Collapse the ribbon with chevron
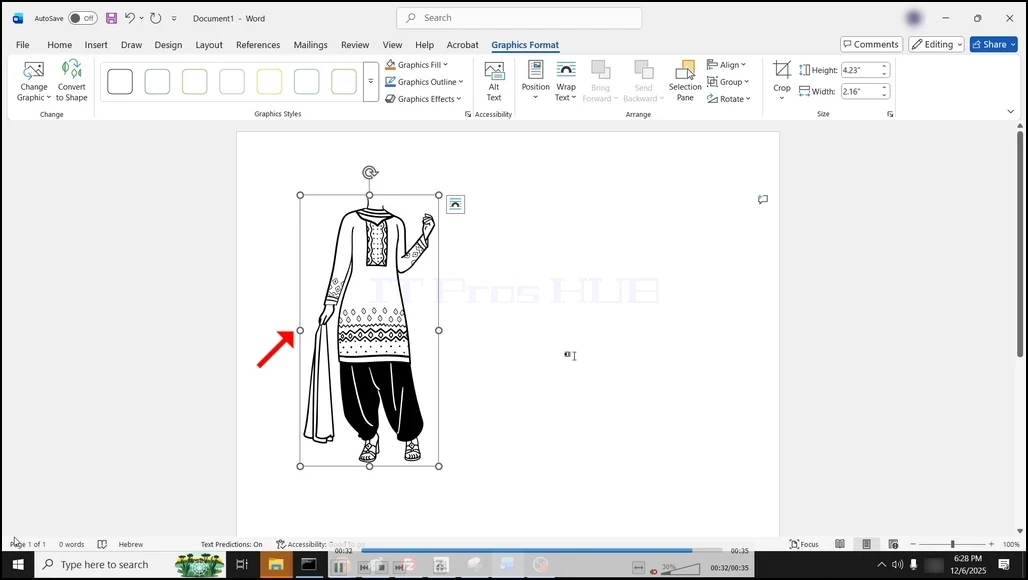Screen dimensions: 1028x580 1010,111
